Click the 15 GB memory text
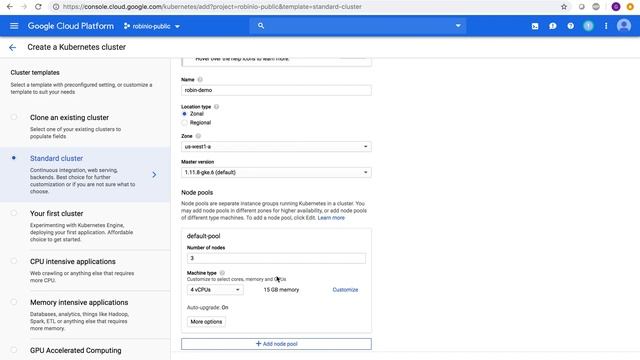 (x=281, y=290)
